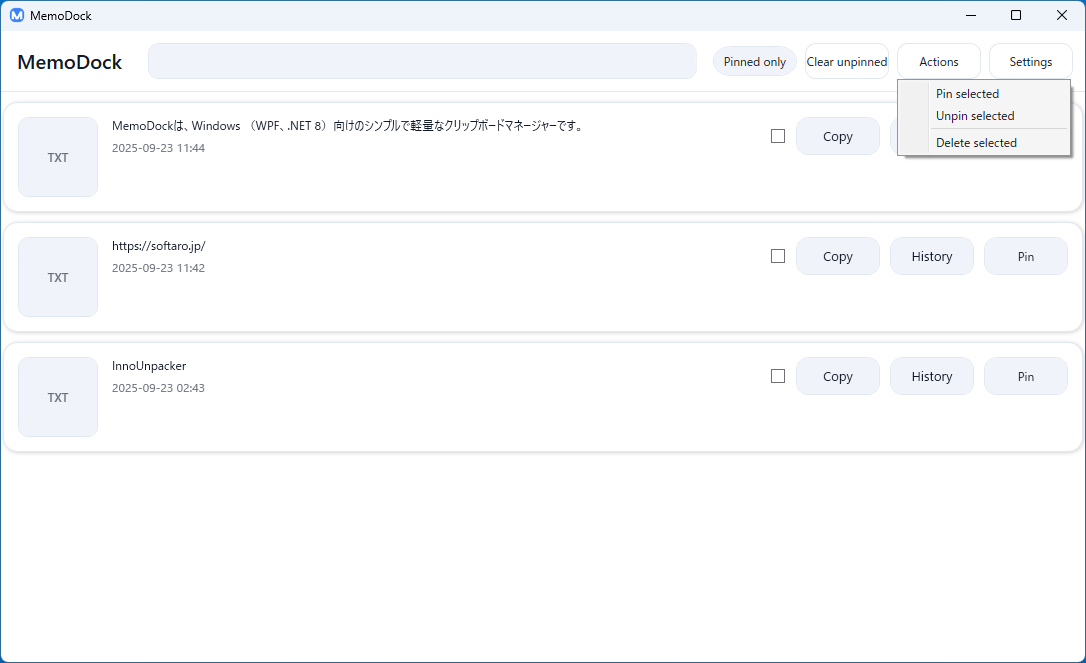Image resolution: width=1086 pixels, height=663 pixels.
Task: Close the MemoDock window
Action: (x=1062, y=15)
